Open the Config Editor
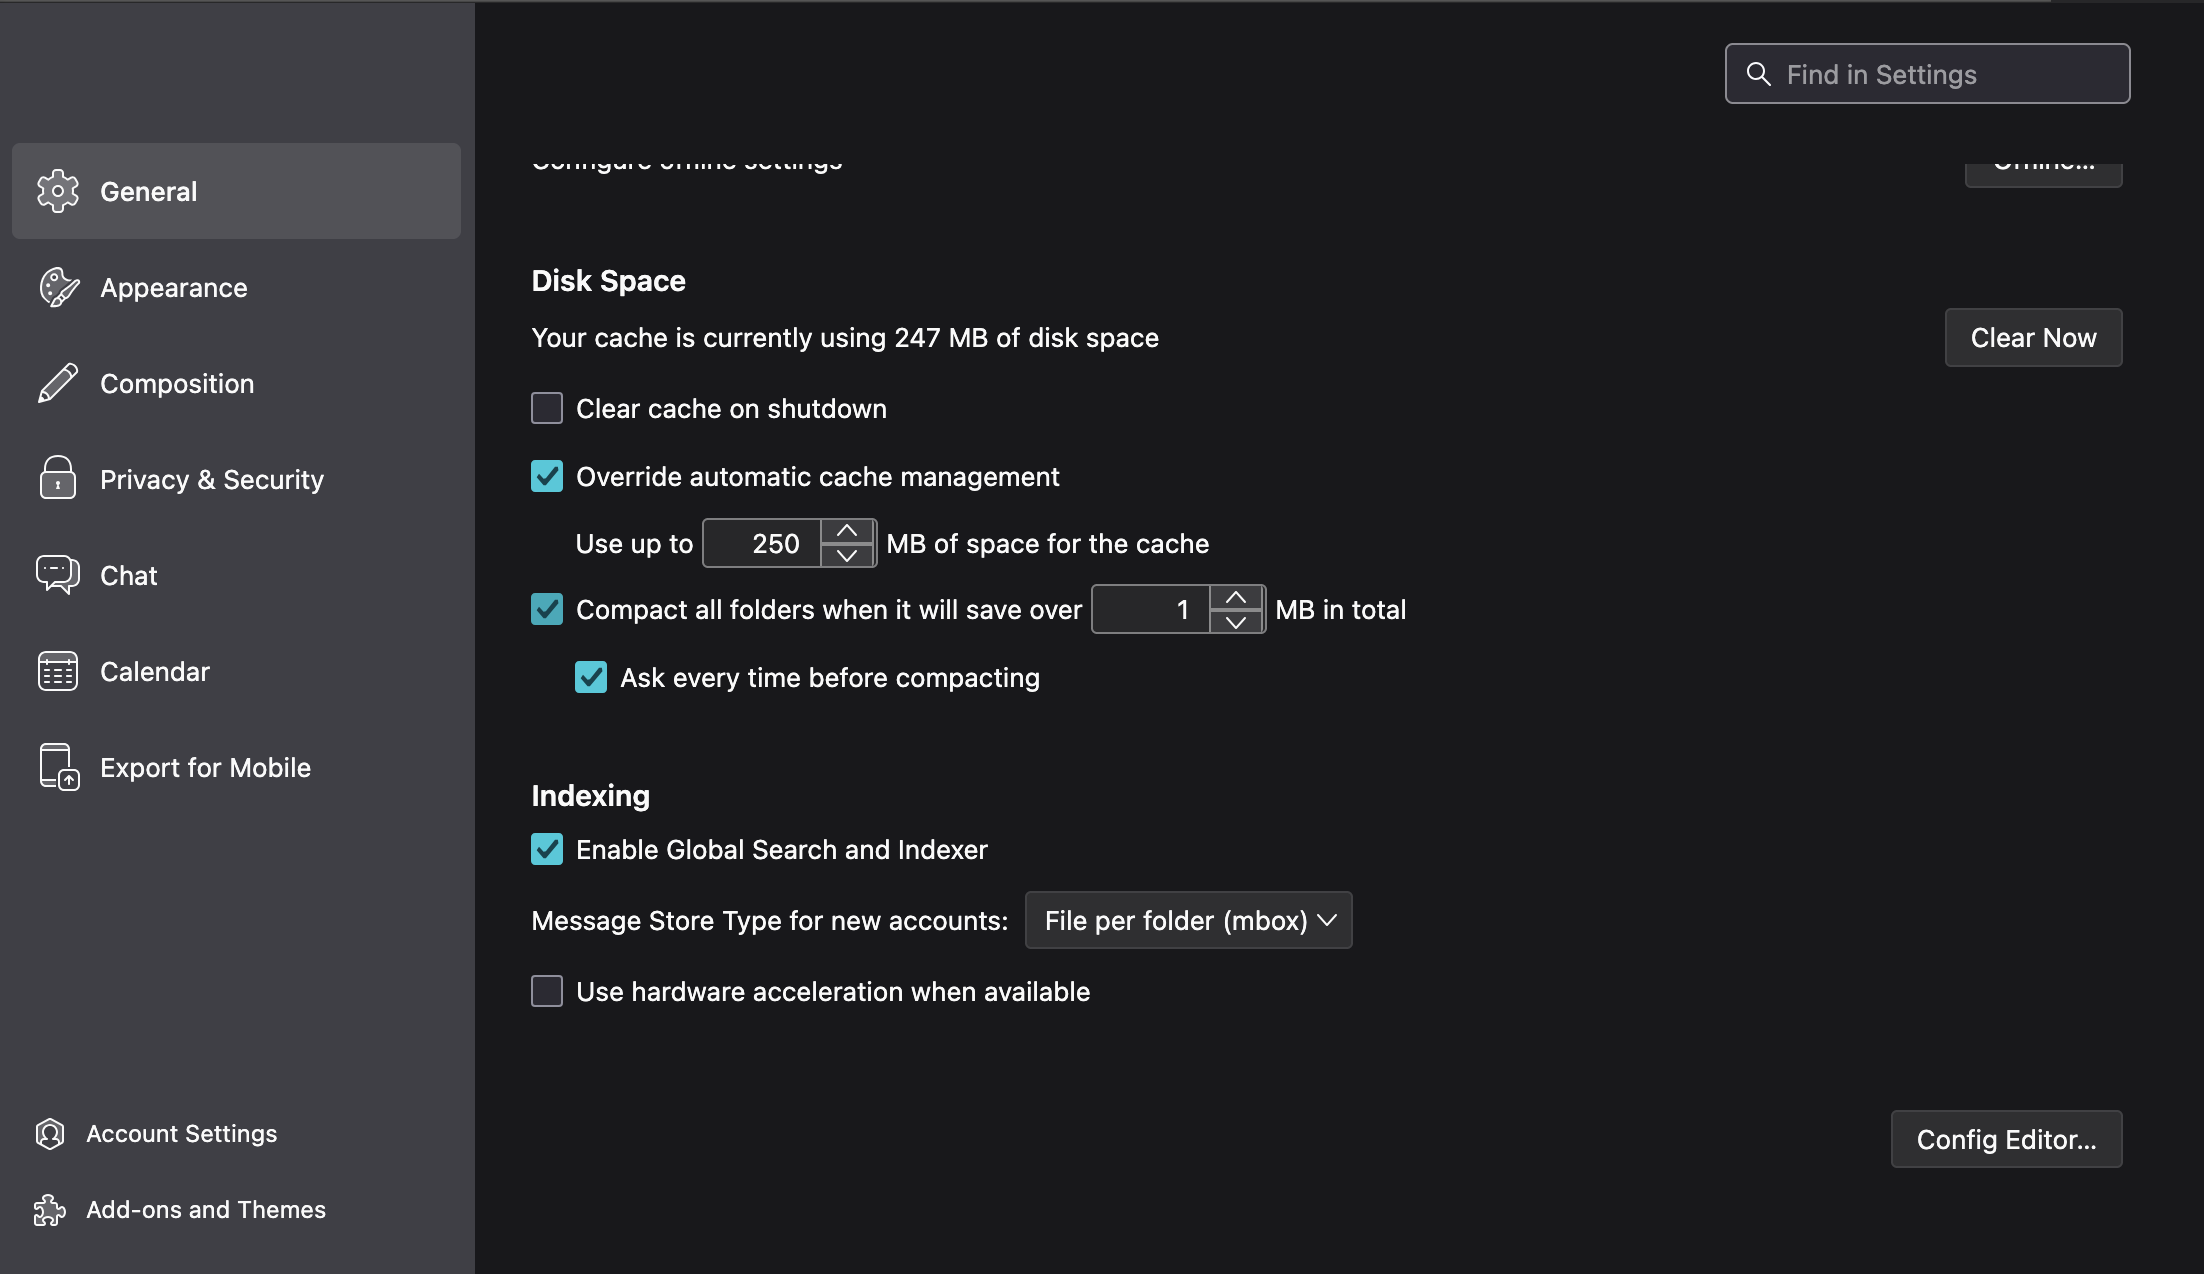2204x1274 pixels. [x=2006, y=1139]
